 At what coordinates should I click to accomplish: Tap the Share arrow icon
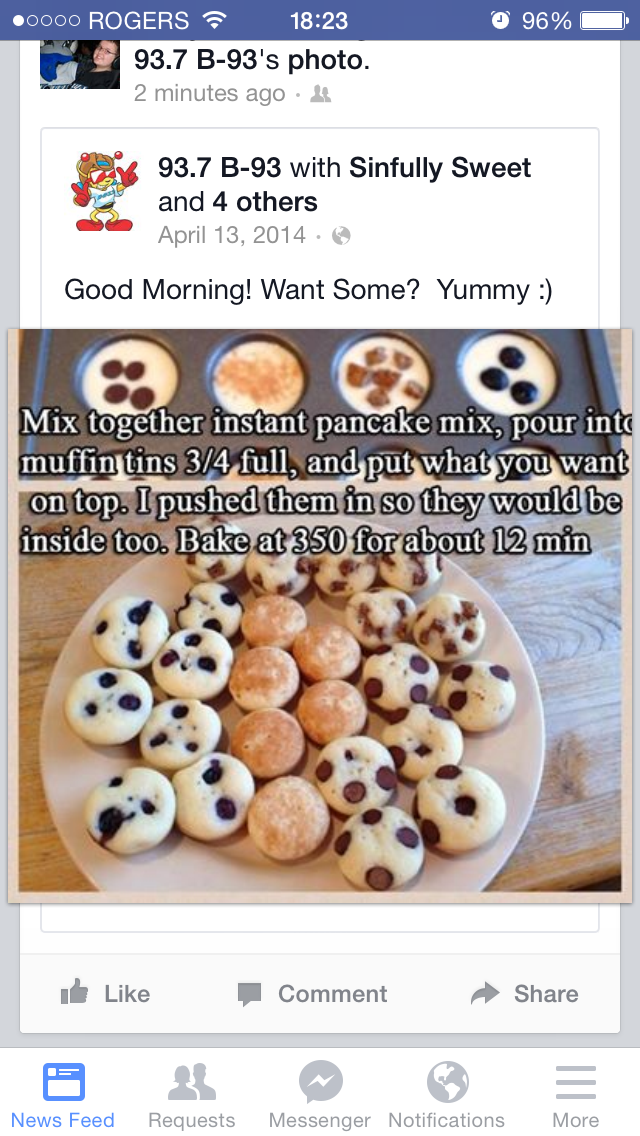[x=485, y=993]
